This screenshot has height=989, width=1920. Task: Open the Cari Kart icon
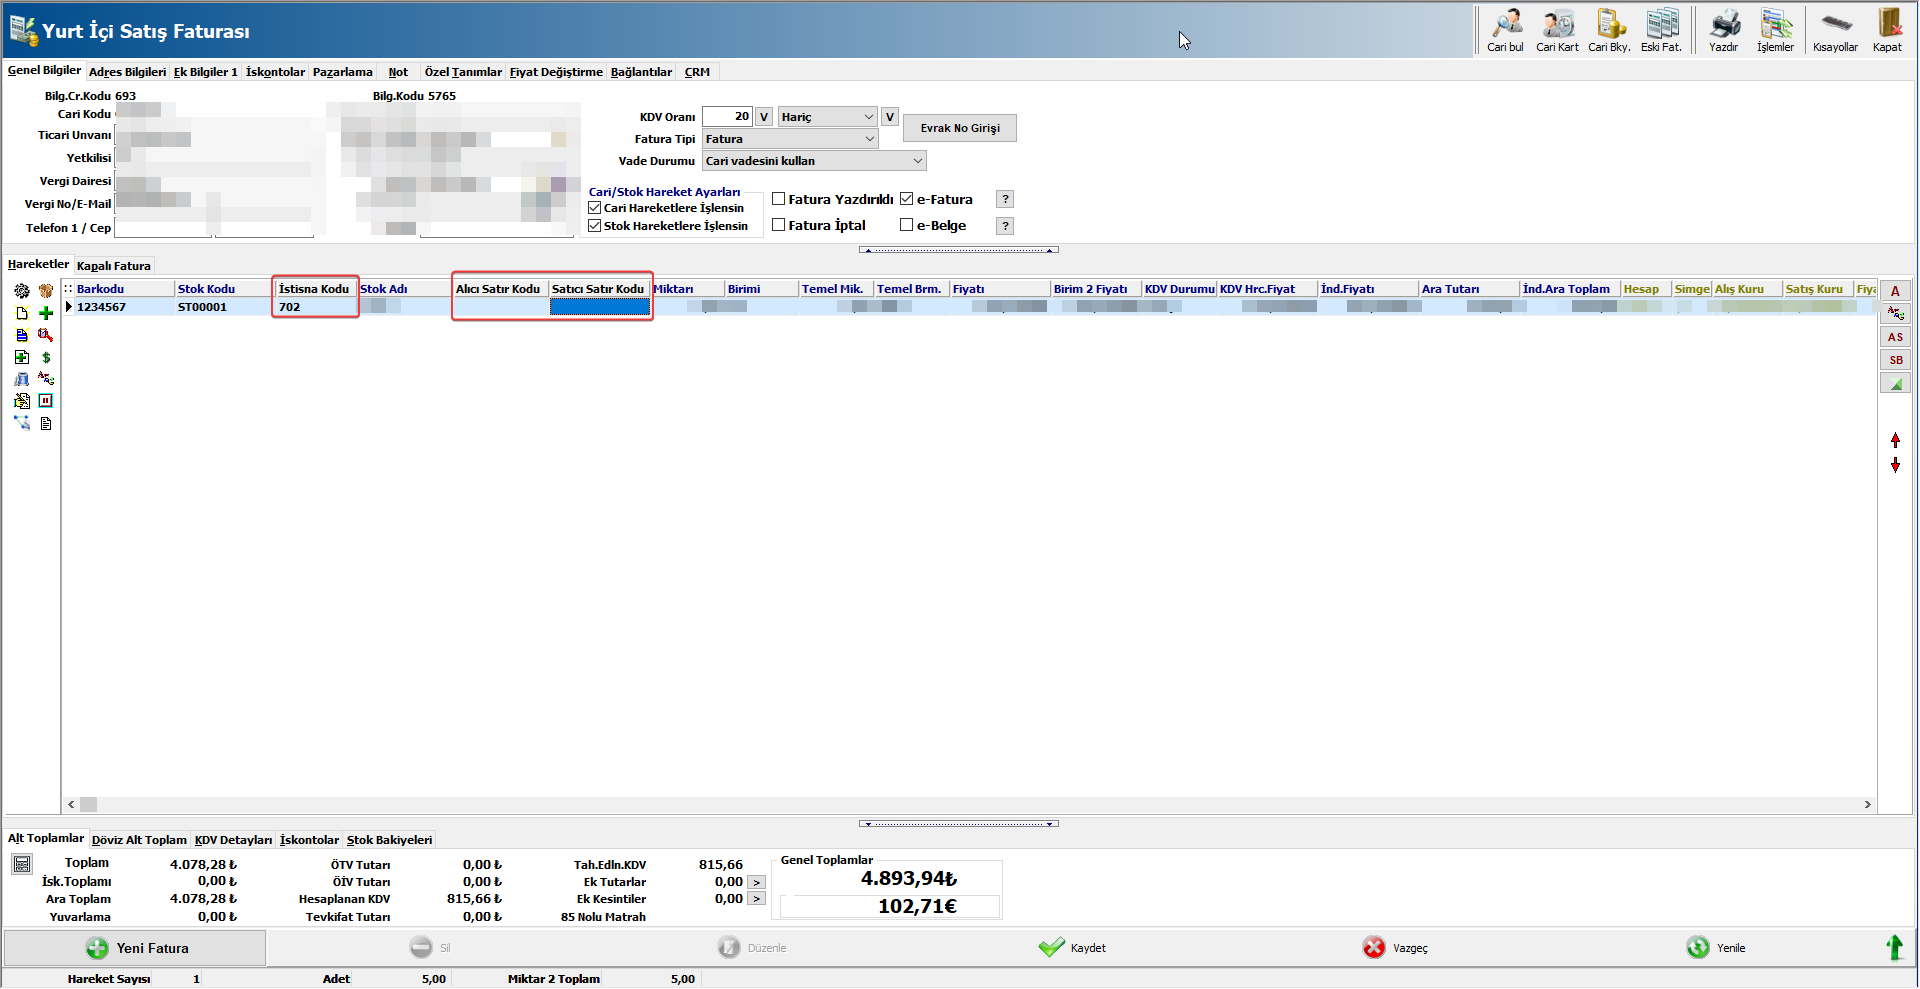pos(1557,30)
